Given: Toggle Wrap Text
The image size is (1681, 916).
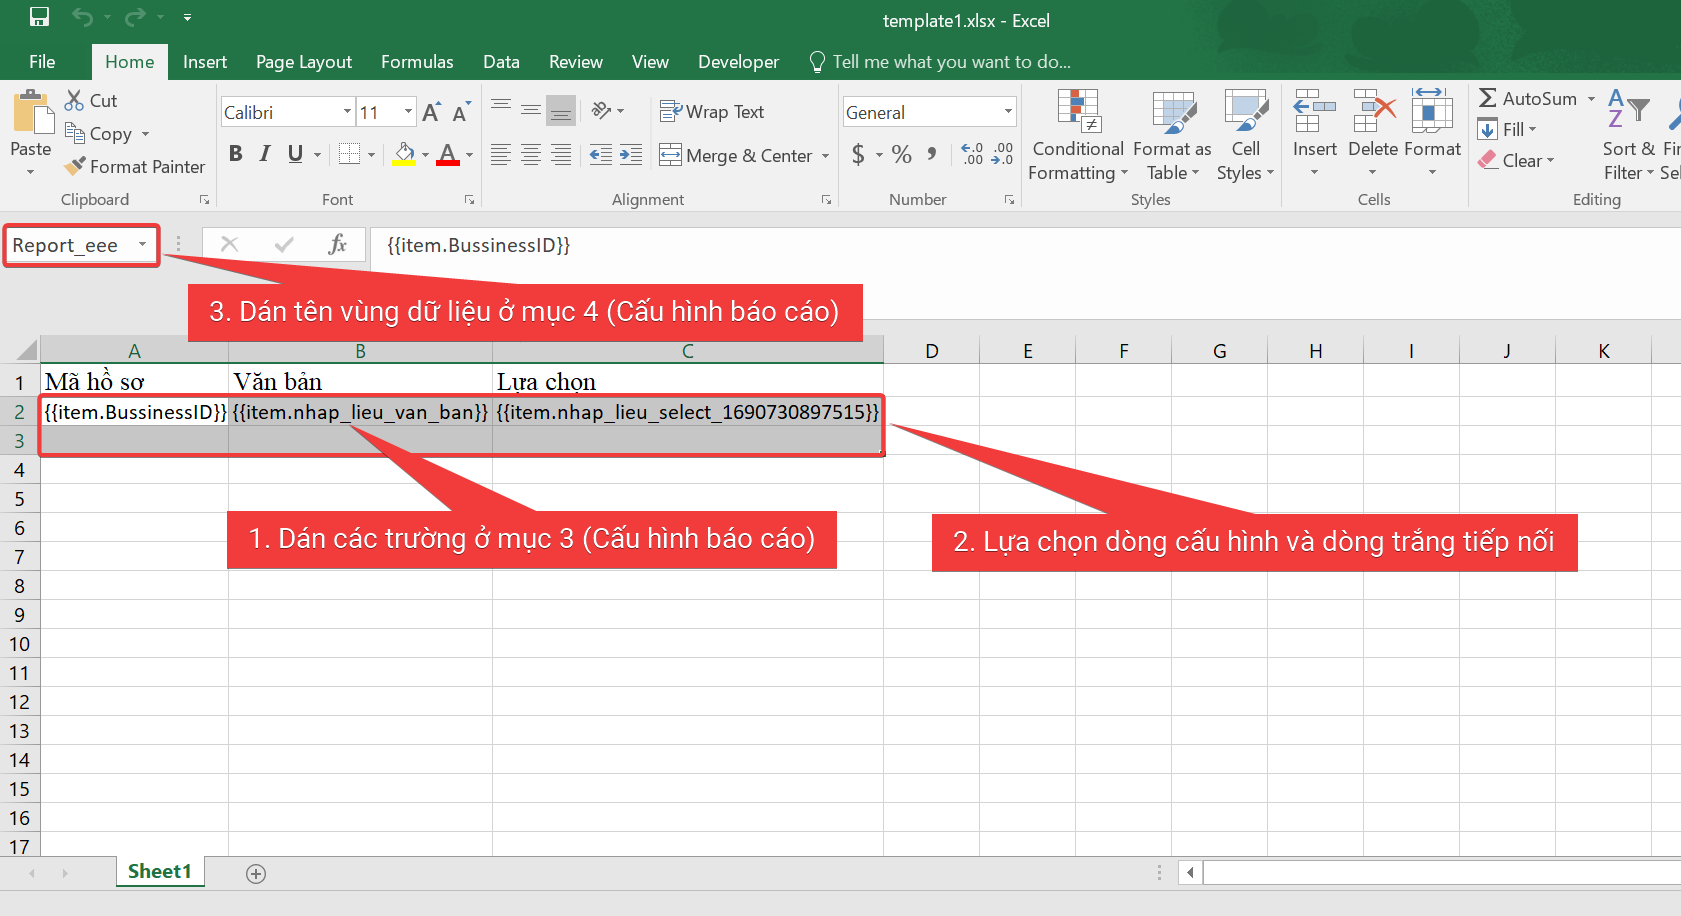Looking at the screenshot, I should [x=712, y=111].
